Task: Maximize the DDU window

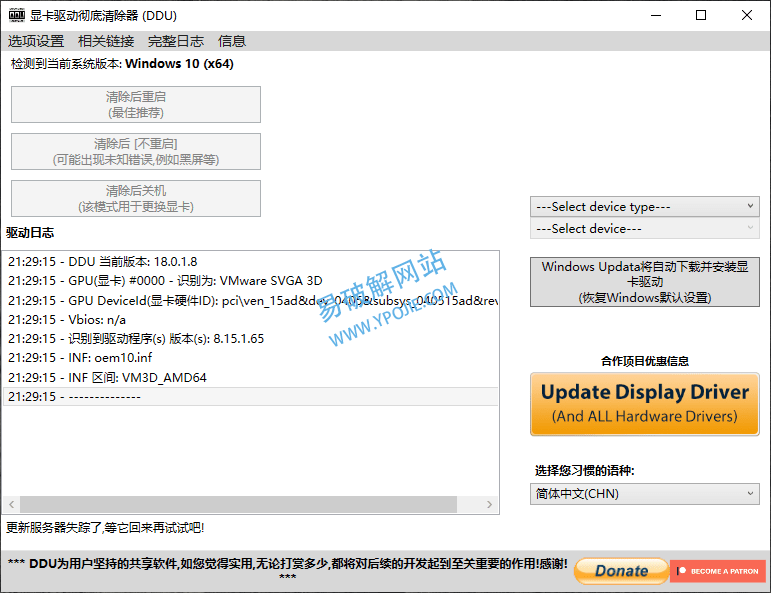Action: 701,15
